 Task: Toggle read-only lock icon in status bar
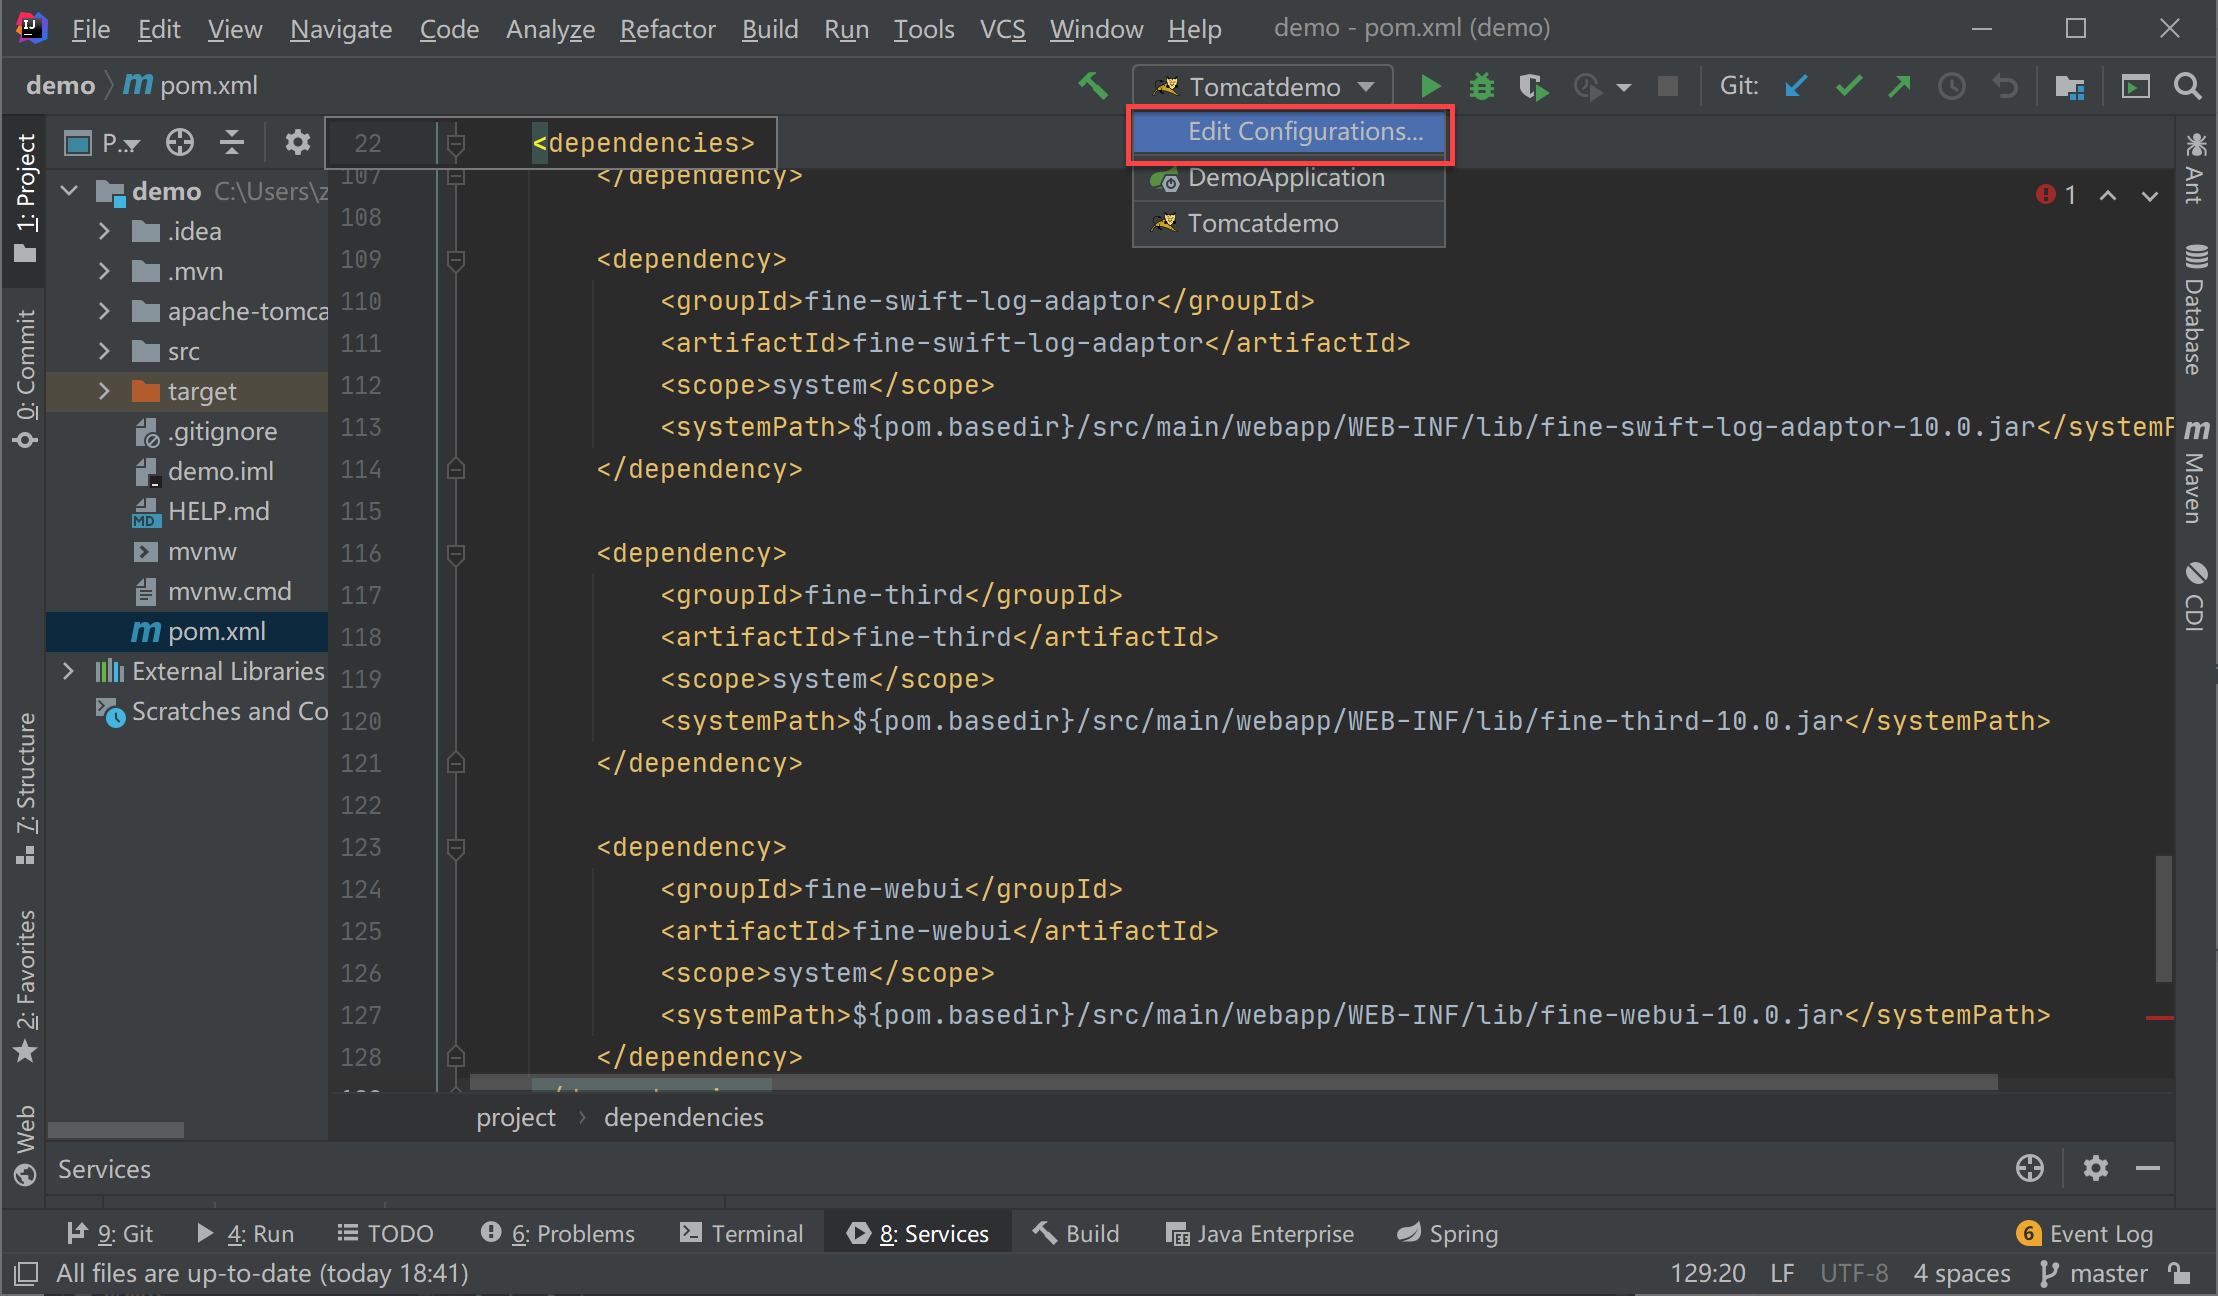click(x=2180, y=1273)
